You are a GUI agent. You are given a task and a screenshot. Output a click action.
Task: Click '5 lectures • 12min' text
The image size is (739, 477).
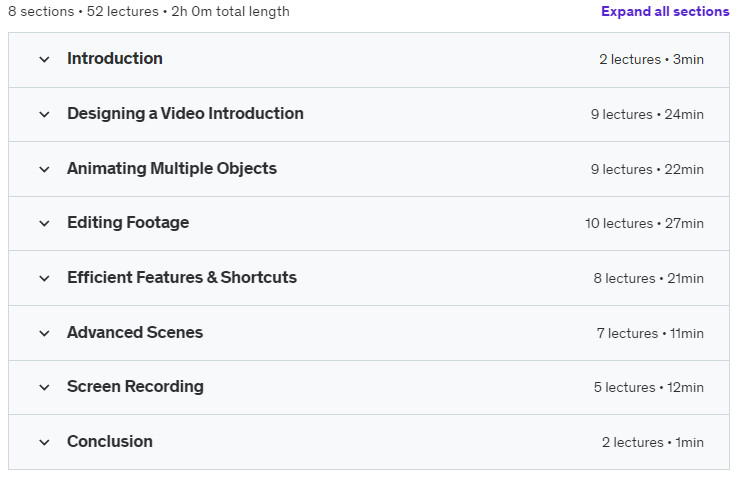(x=649, y=387)
